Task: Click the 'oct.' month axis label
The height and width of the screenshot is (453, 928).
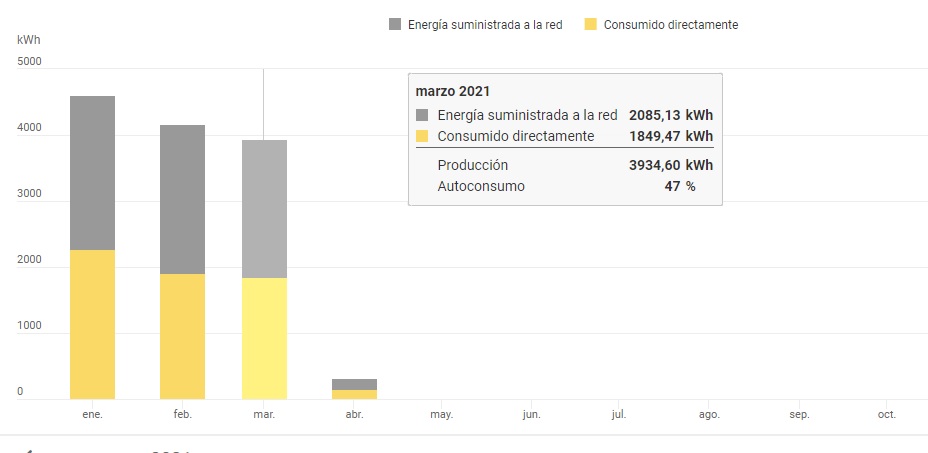Action: tap(886, 414)
